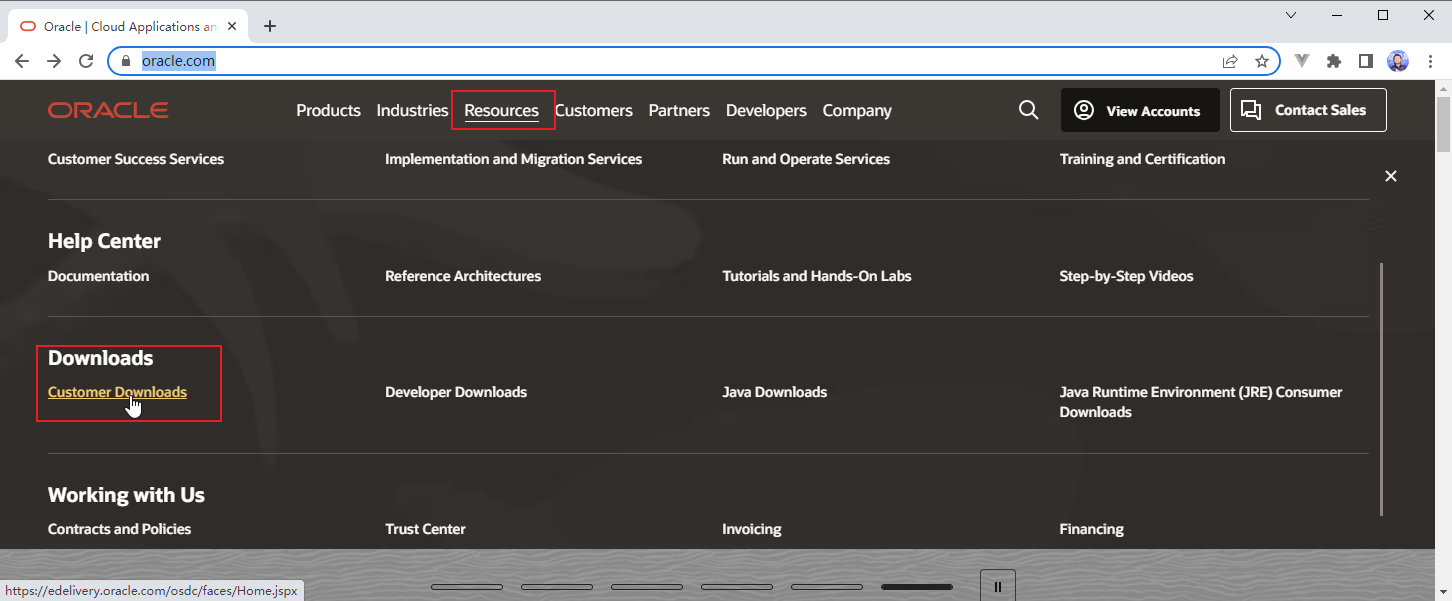Click the Oracle logo
The width and height of the screenshot is (1452, 601).
tap(108, 110)
